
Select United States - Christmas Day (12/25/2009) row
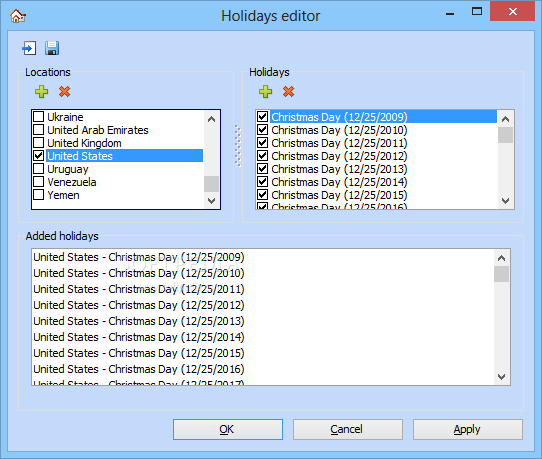(x=263, y=257)
